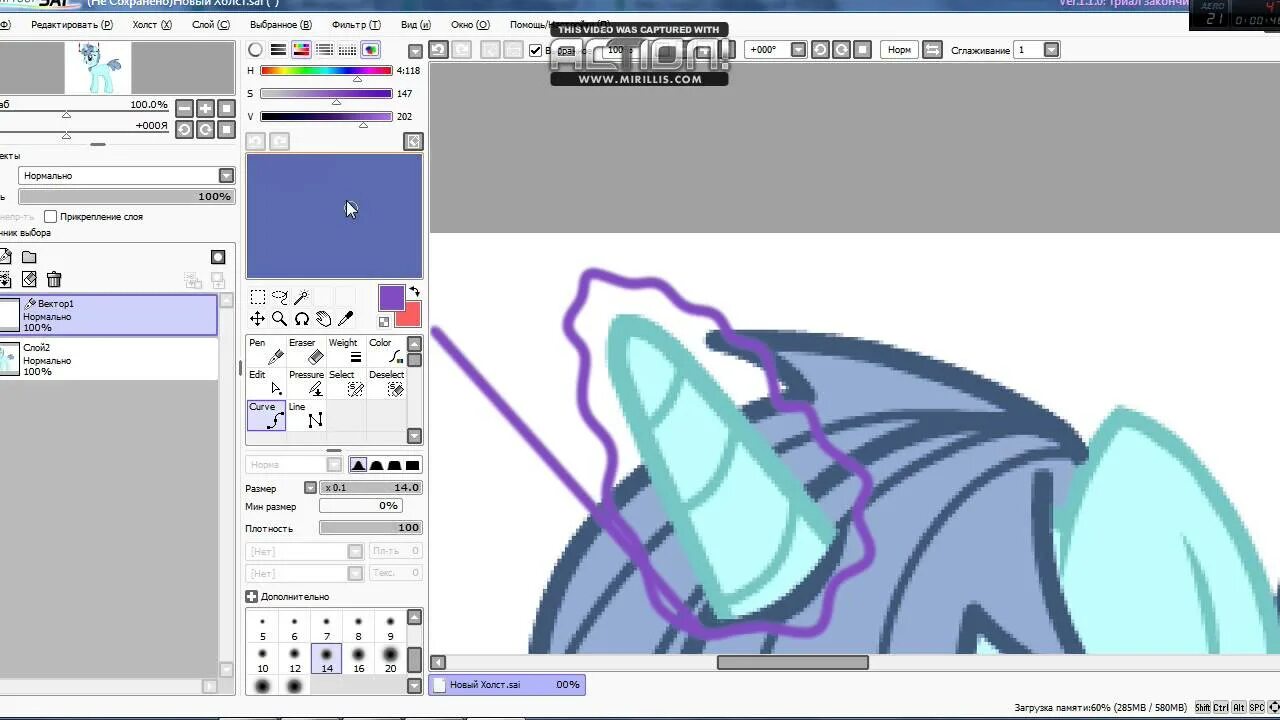Select the Pressure tool
The width and height of the screenshot is (1280, 720).
click(x=305, y=382)
